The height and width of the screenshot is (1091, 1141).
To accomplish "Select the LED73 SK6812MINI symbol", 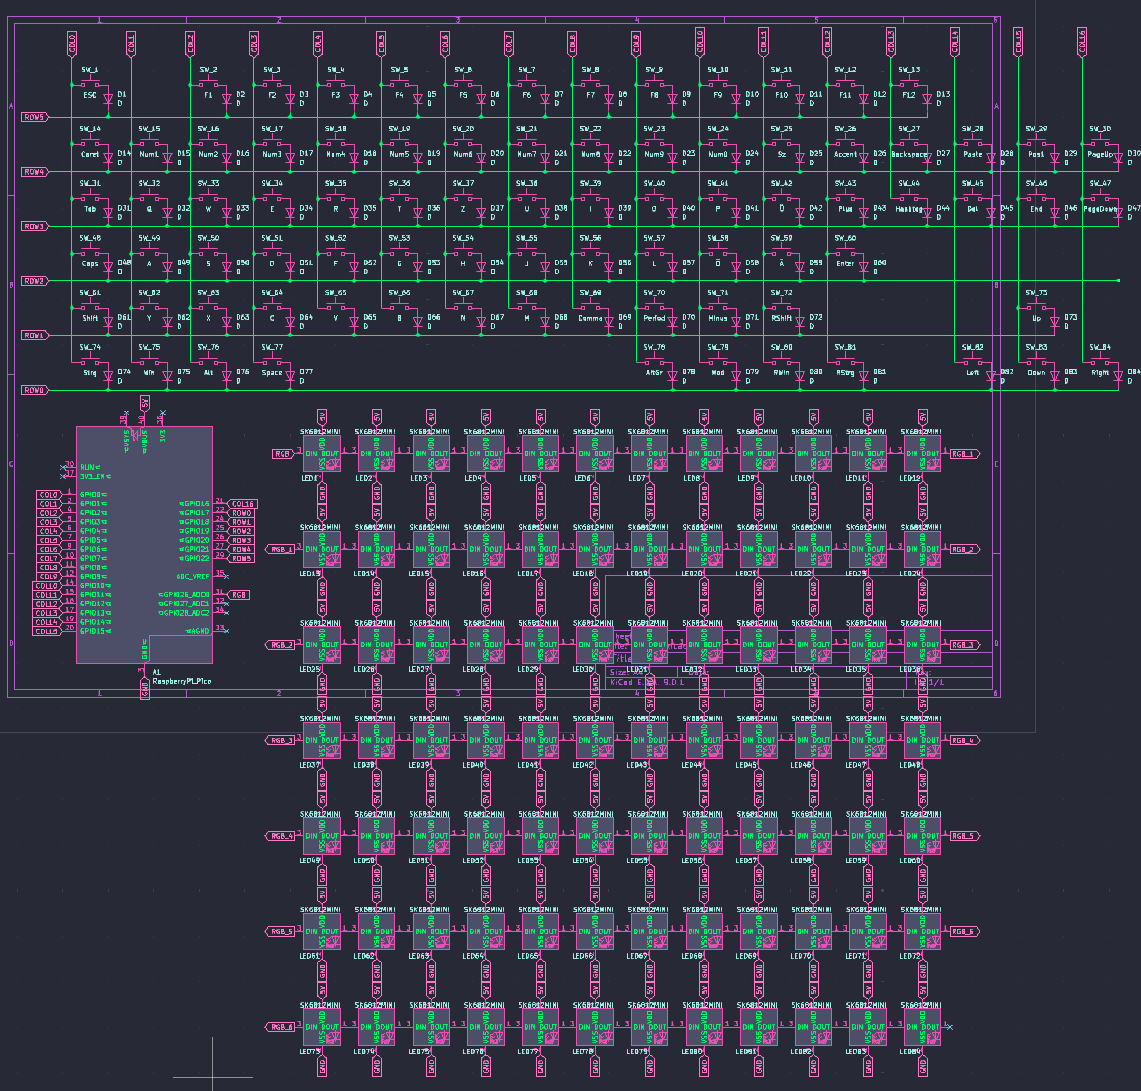I will (x=322, y=1027).
